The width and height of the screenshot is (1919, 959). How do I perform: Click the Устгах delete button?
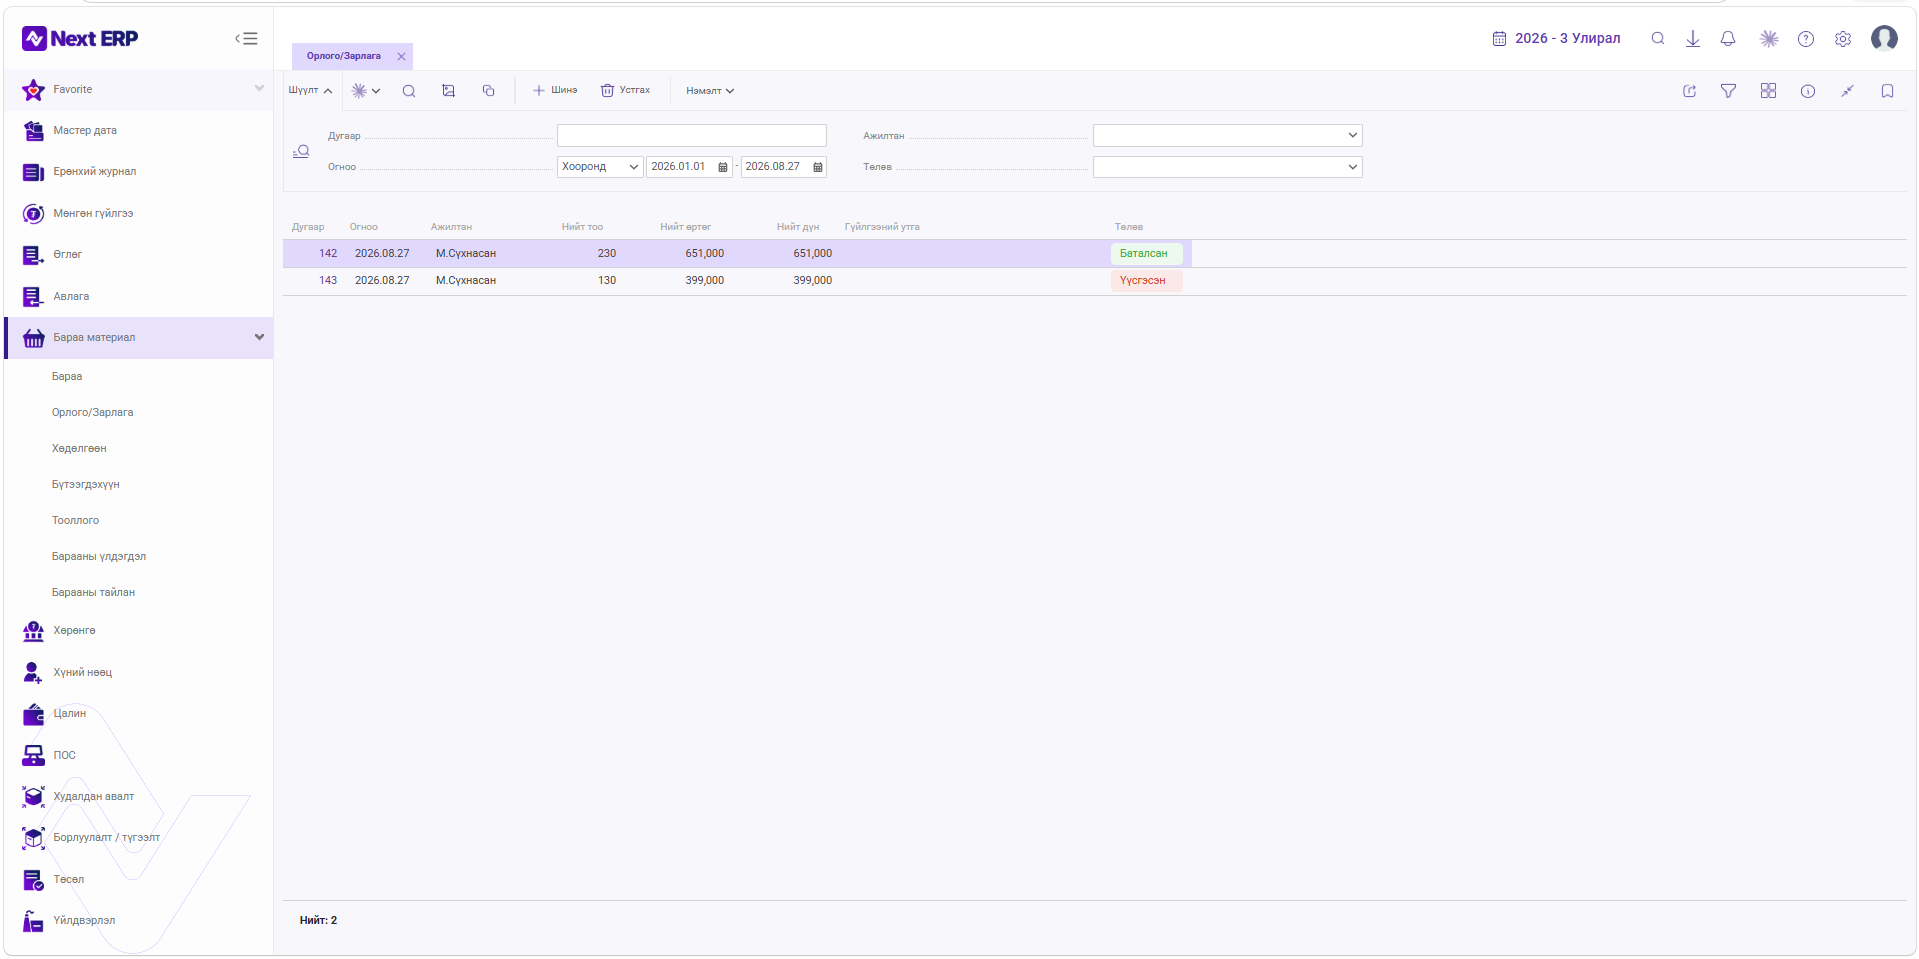[x=625, y=91]
